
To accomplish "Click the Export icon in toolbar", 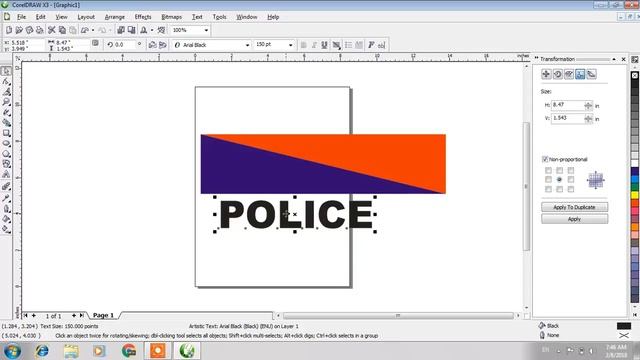I will [x=131, y=30].
